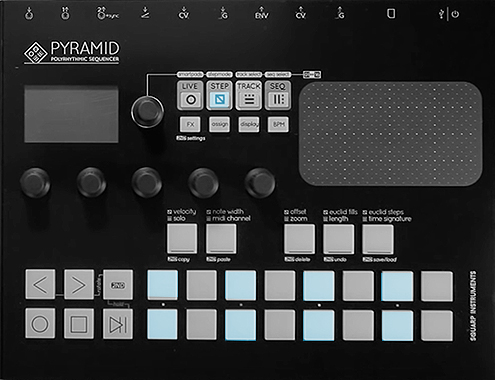Hit the stop square button

(x=79, y=323)
